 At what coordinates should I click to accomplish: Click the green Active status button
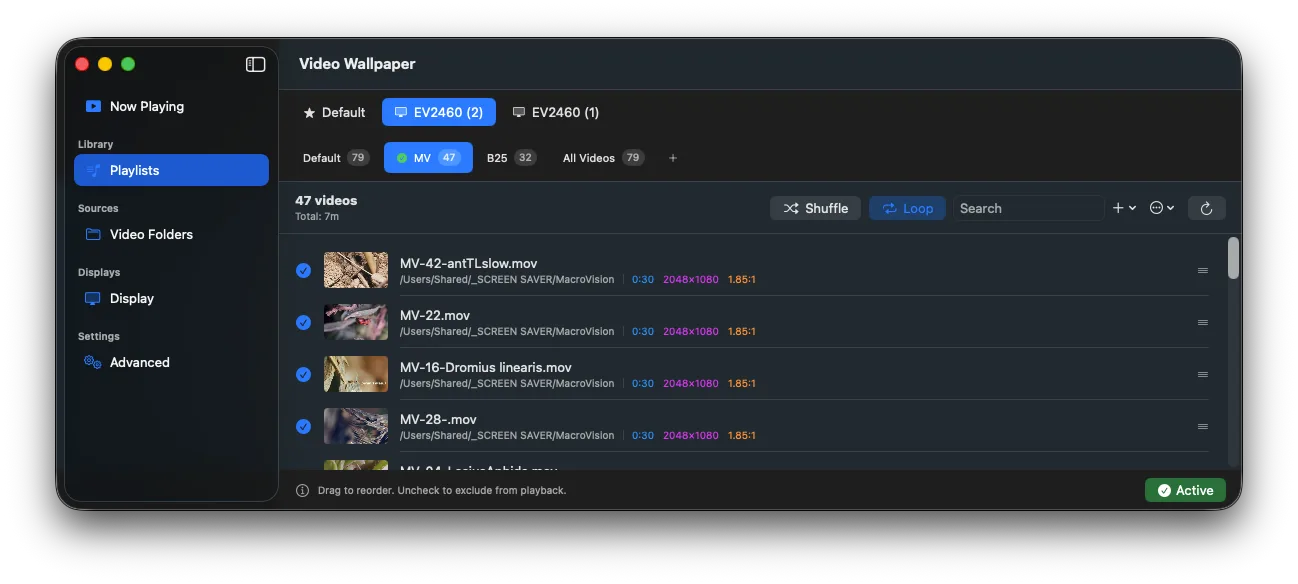pos(1185,490)
